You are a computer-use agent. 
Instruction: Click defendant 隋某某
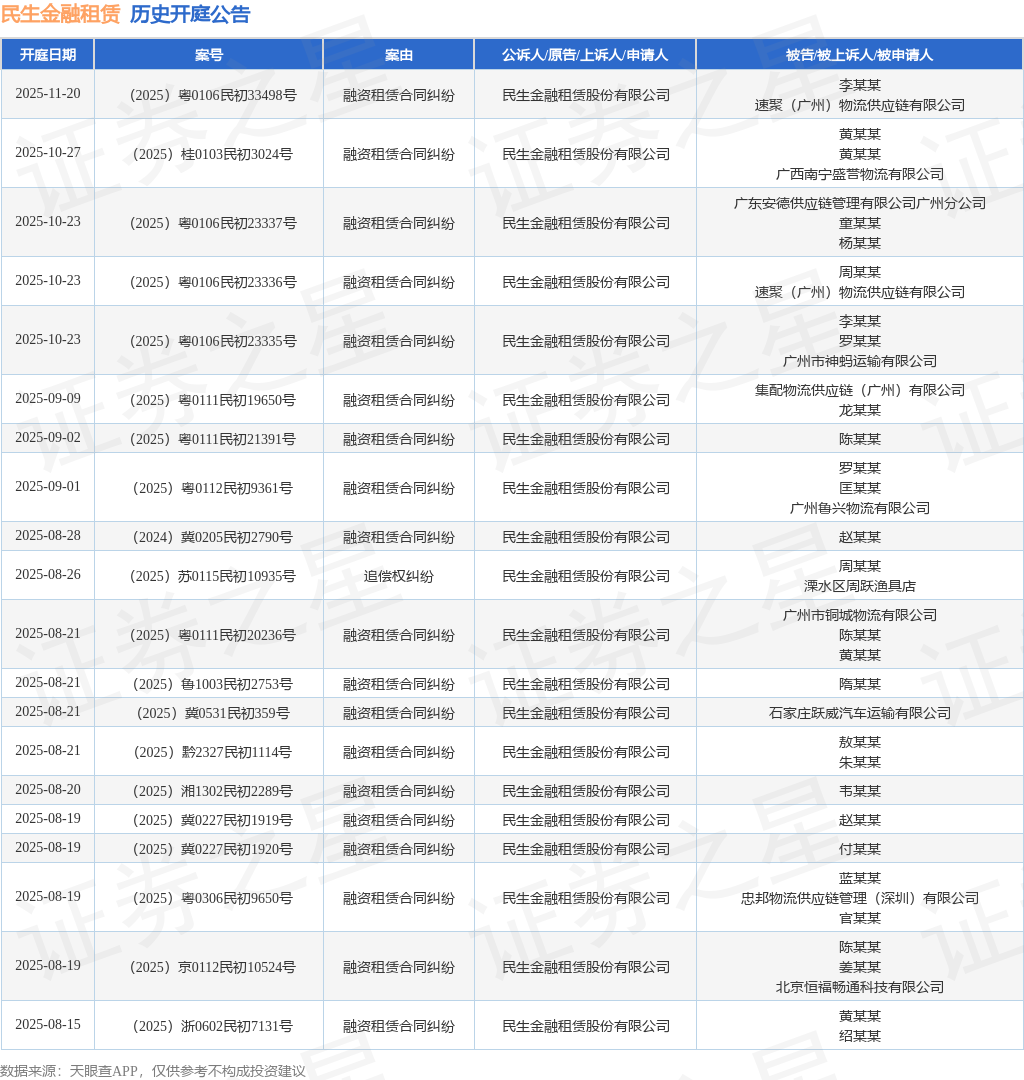pos(859,685)
